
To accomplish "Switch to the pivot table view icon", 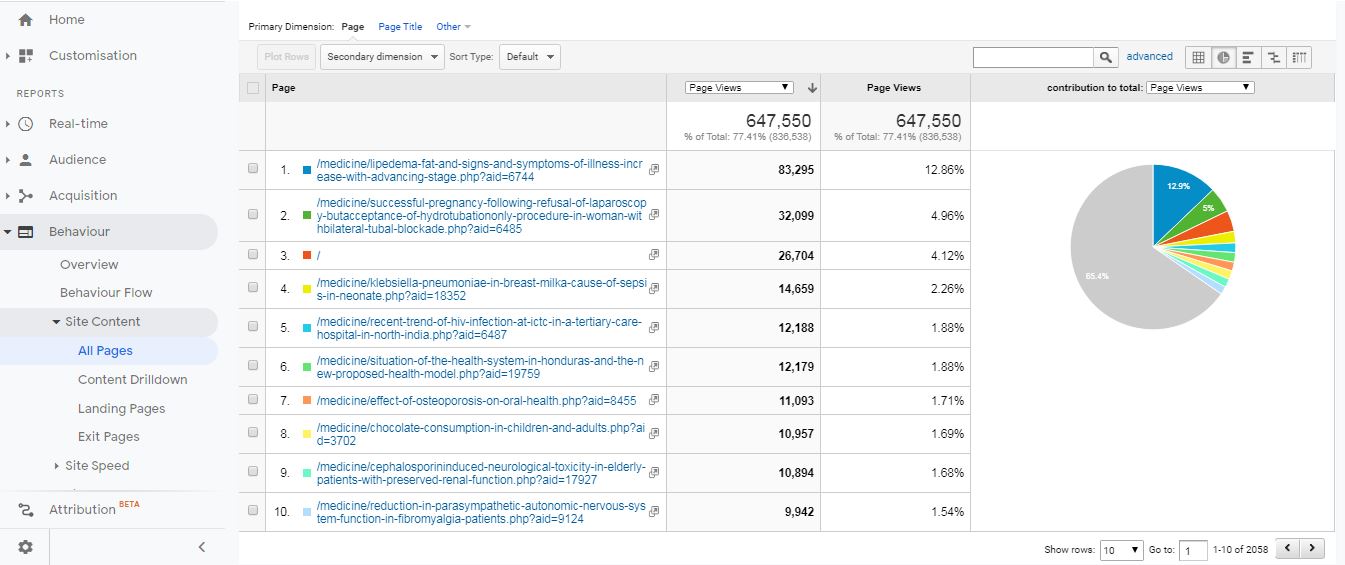I will pos(1299,57).
